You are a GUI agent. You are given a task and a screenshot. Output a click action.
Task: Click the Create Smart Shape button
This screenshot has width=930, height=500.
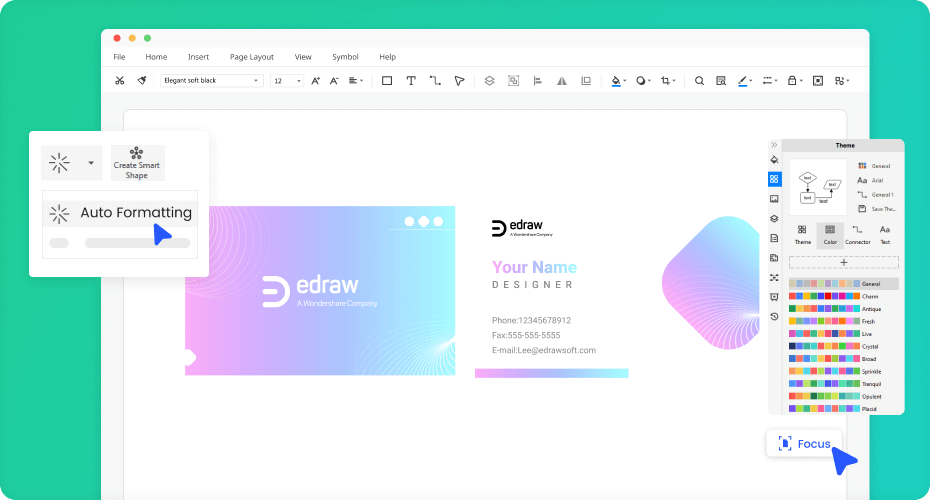pos(137,163)
